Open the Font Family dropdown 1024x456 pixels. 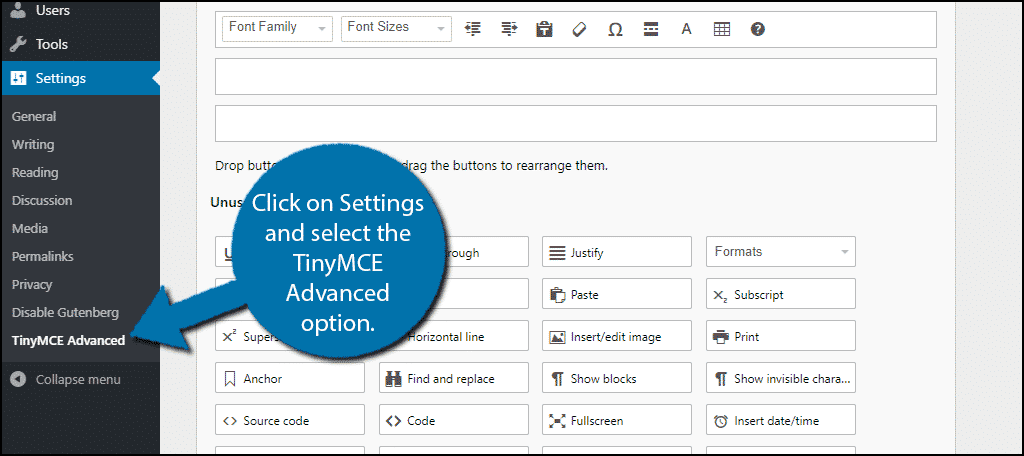277,28
